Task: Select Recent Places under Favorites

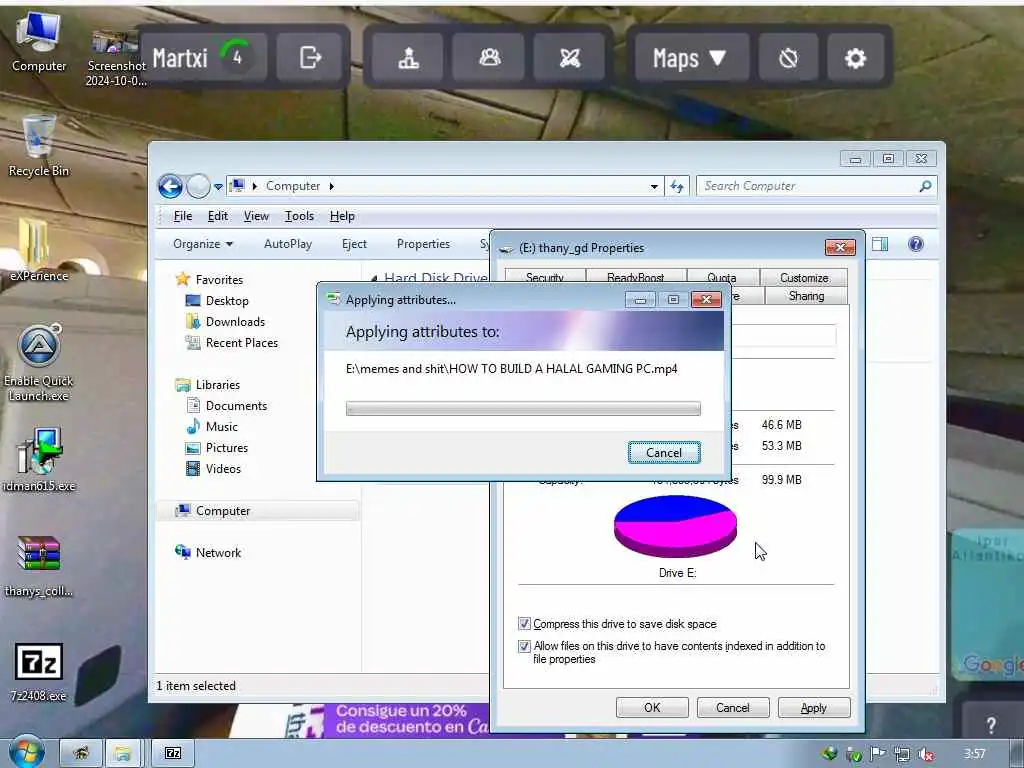Action: click(x=242, y=343)
